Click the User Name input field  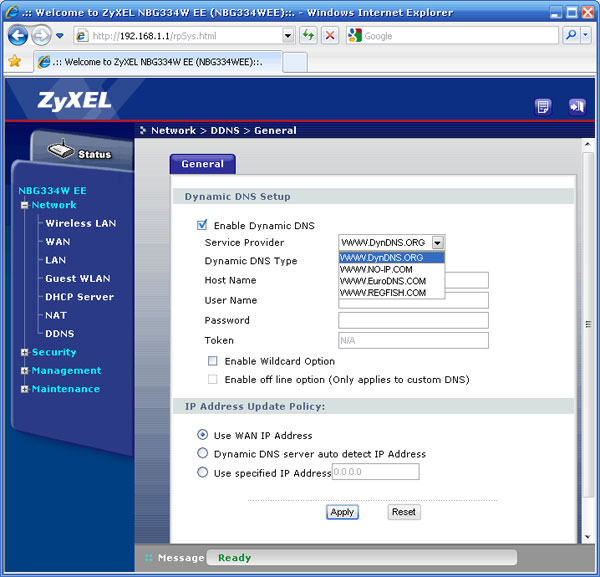(413, 300)
